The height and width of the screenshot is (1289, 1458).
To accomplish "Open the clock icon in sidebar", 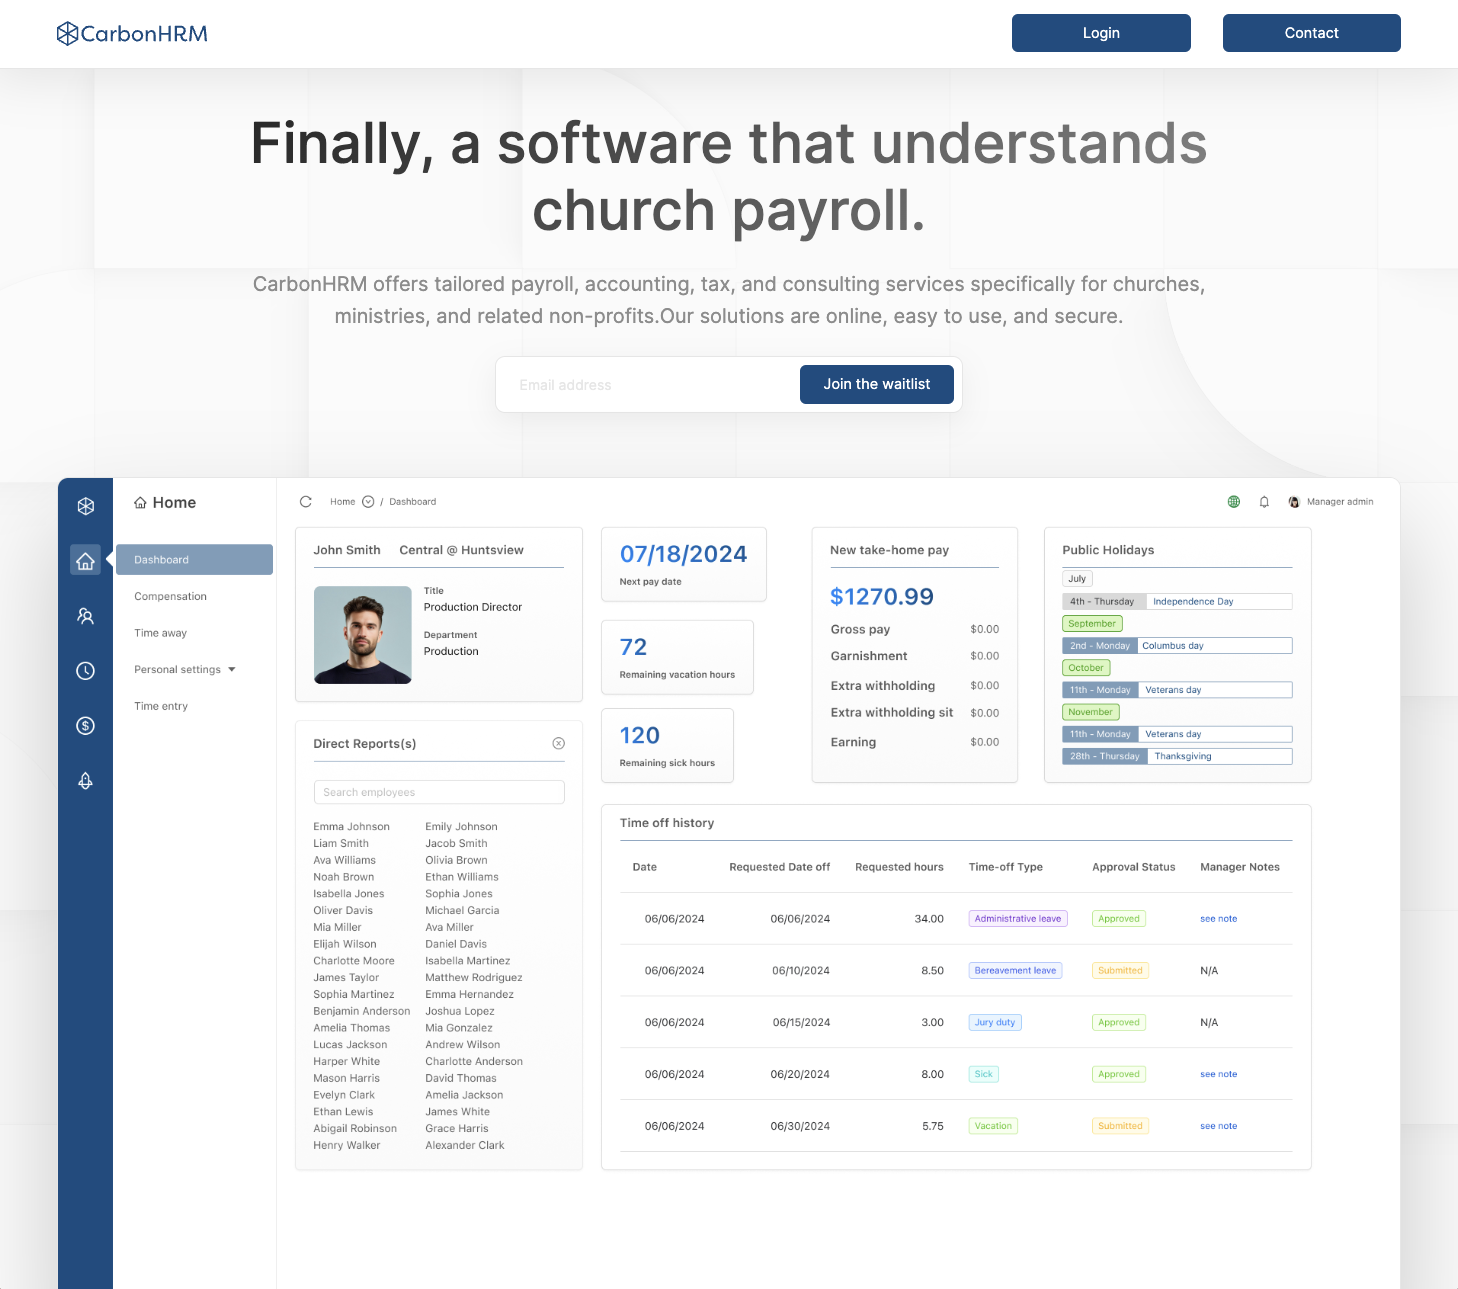I will pos(86,671).
